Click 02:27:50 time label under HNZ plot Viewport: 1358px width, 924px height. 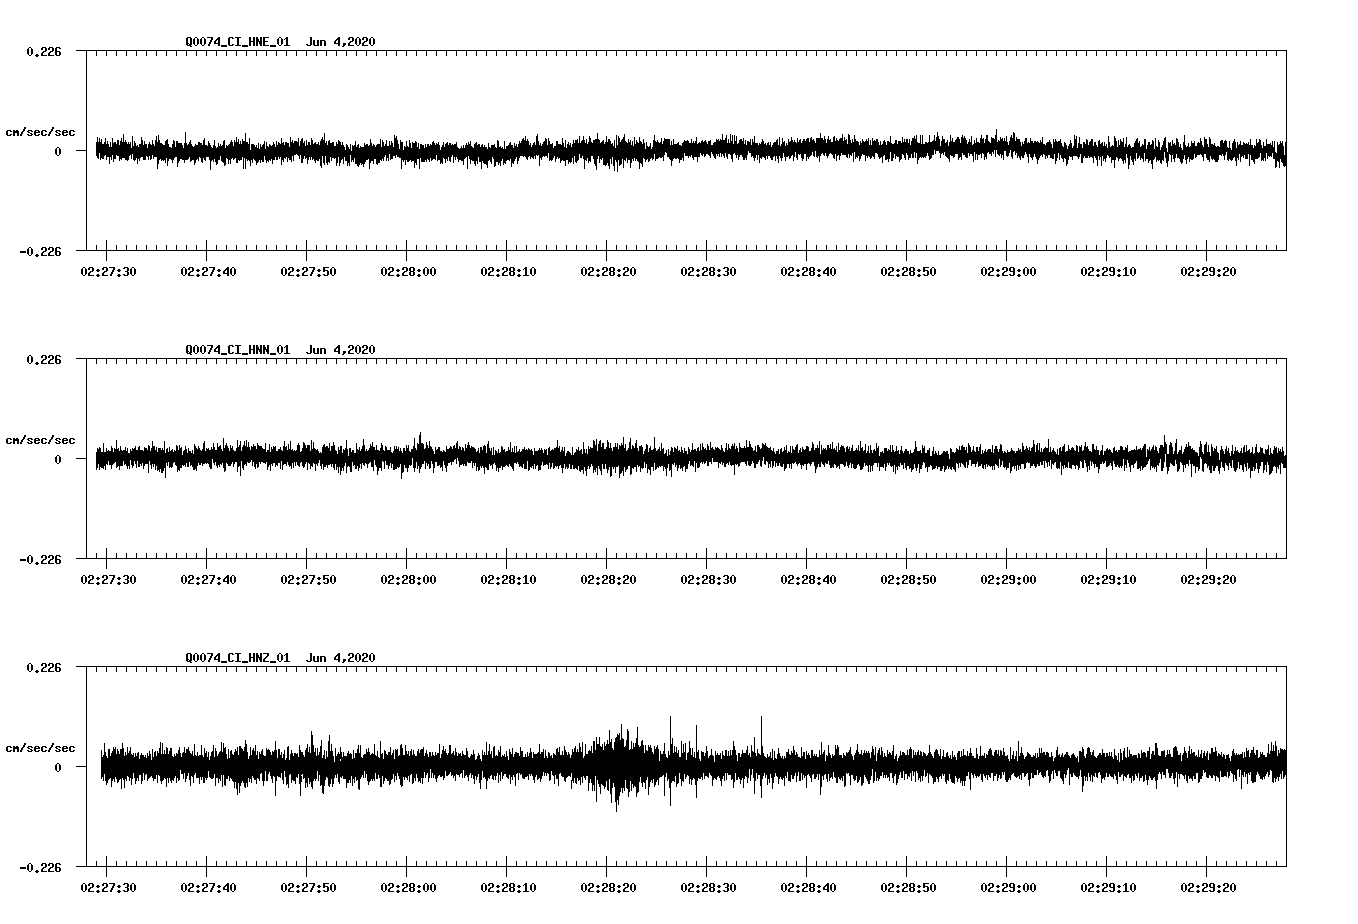308,887
